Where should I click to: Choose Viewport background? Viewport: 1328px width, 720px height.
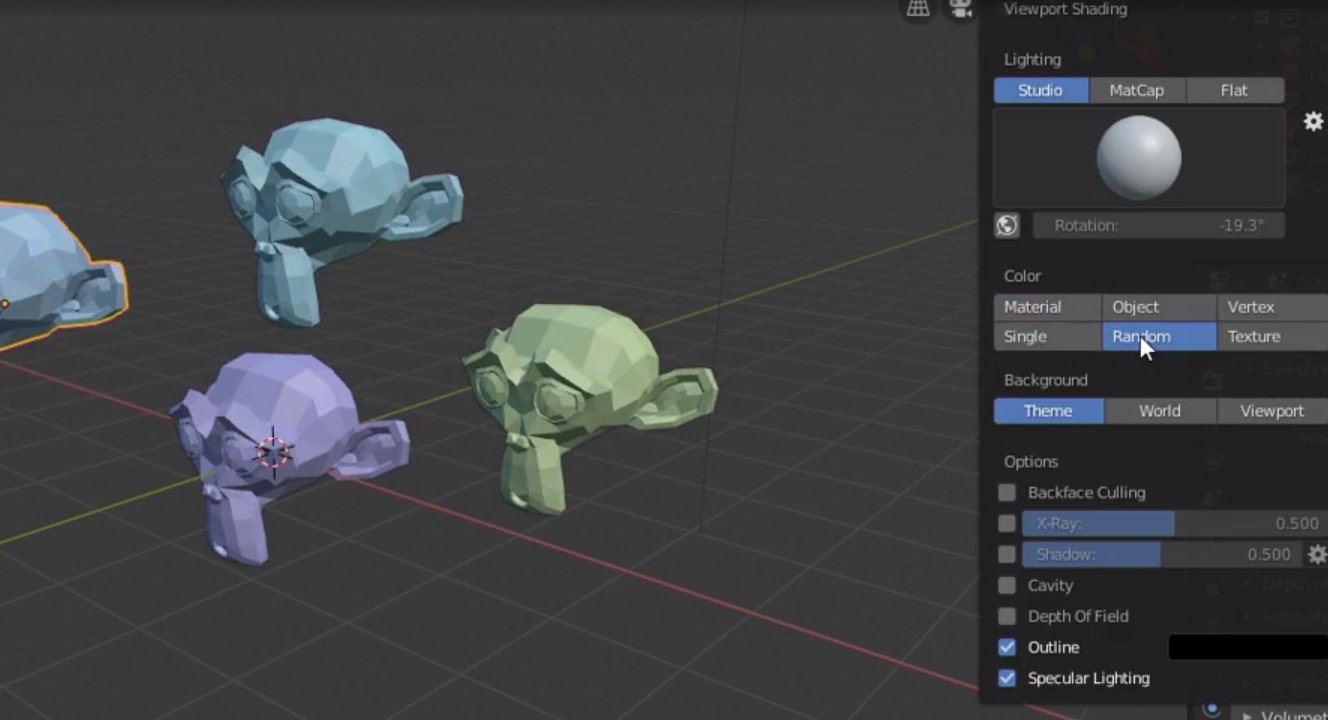(x=1272, y=411)
